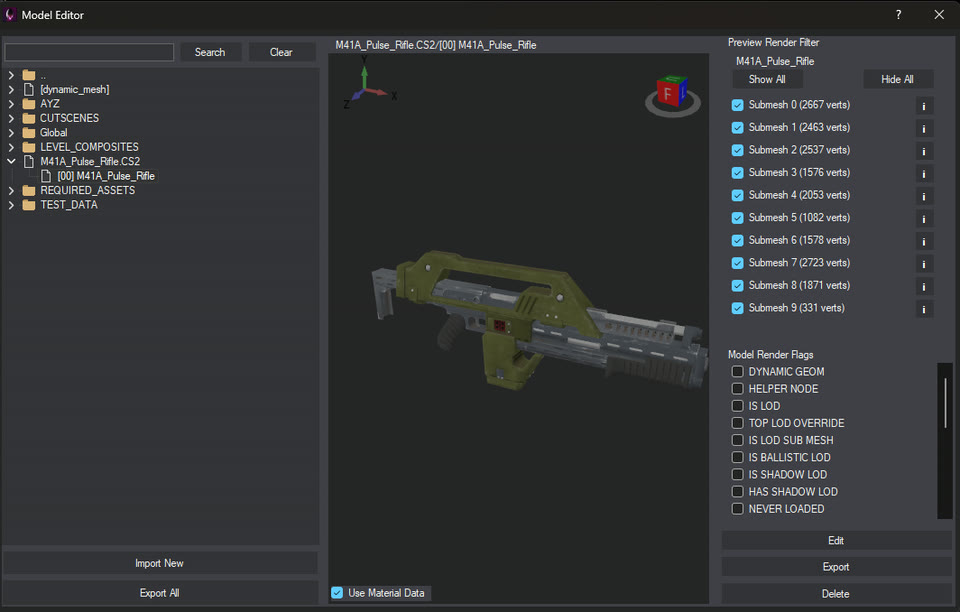The width and height of the screenshot is (960, 612).
Task: Expand the REQUIRED_ASSETS folder
Action: (x=11, y=190)
